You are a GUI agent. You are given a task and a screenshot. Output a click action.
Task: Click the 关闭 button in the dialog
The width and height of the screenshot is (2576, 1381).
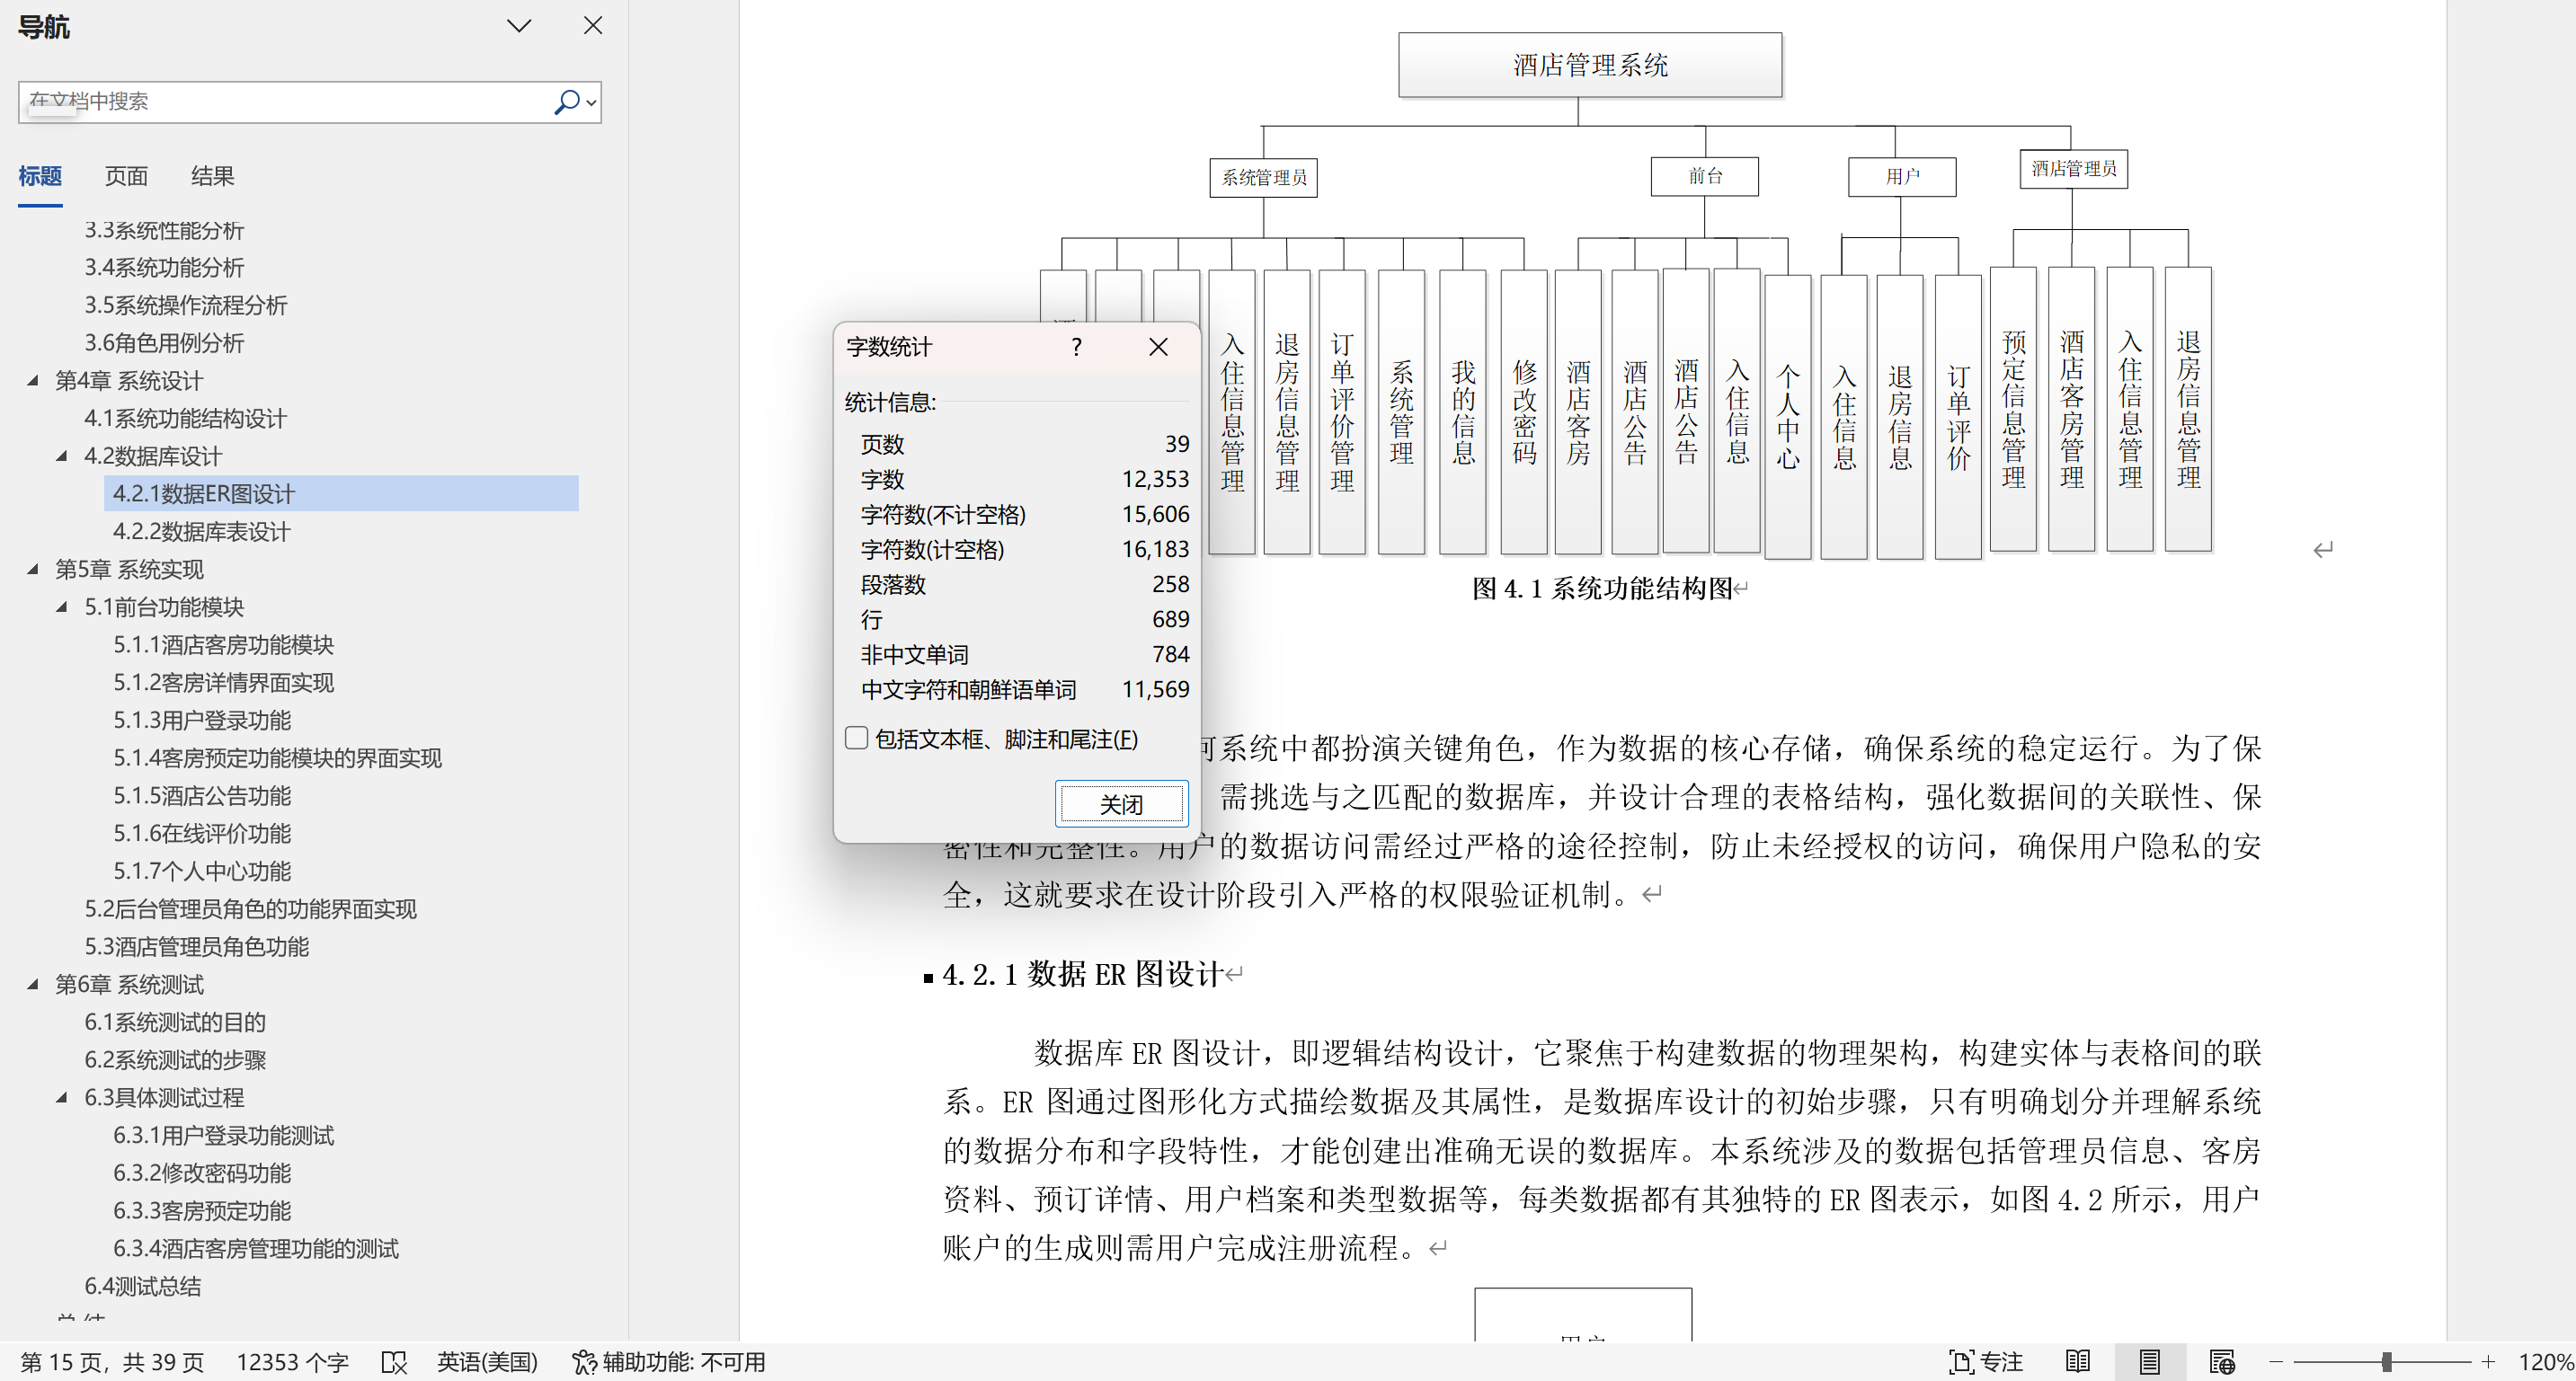click(1121, 804)
